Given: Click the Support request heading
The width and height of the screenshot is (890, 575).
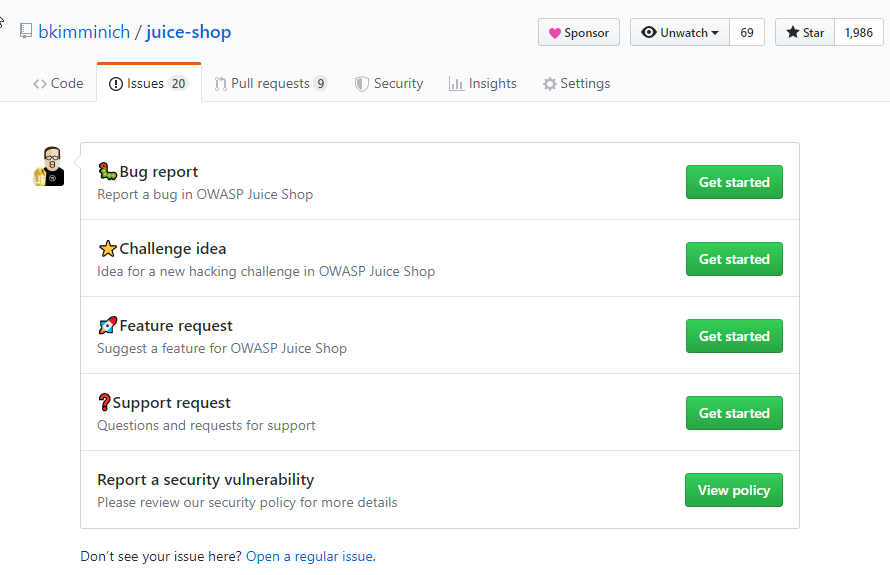Looking at the screenshot, I should point(171,402).
